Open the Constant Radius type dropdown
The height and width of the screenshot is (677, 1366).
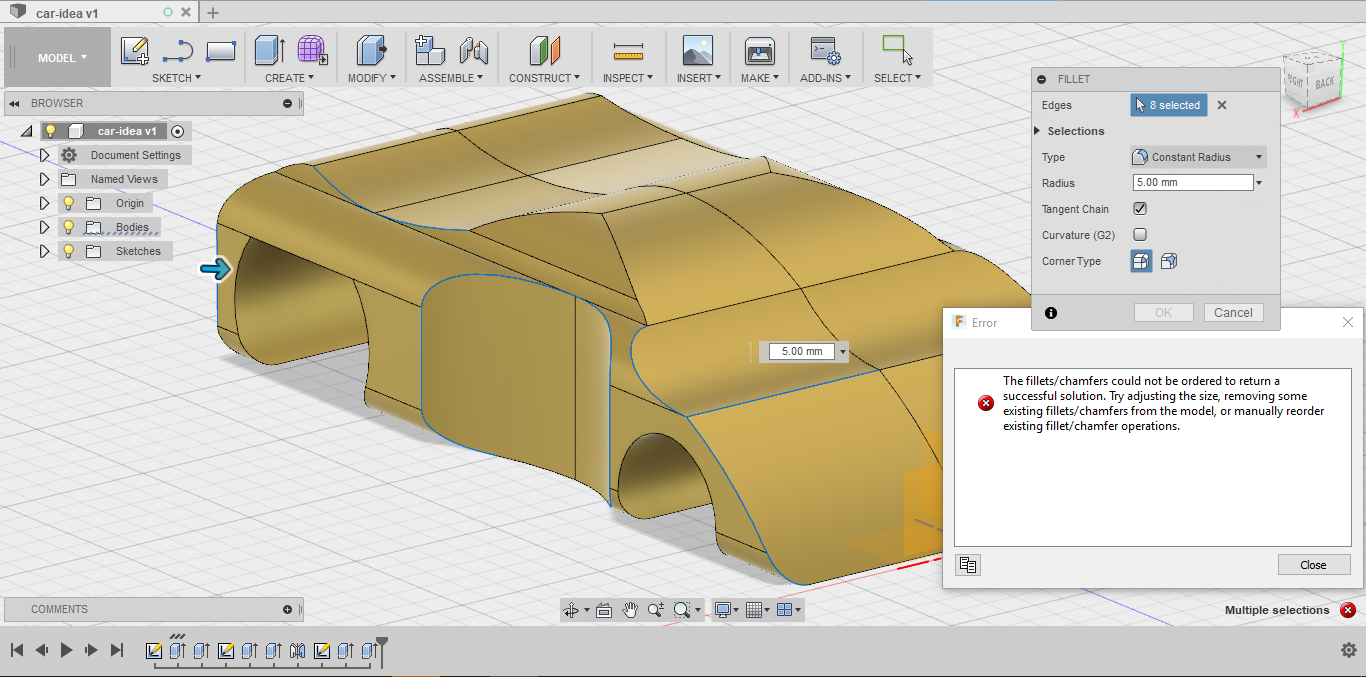pyautogui.click(x=1198, y=157)
